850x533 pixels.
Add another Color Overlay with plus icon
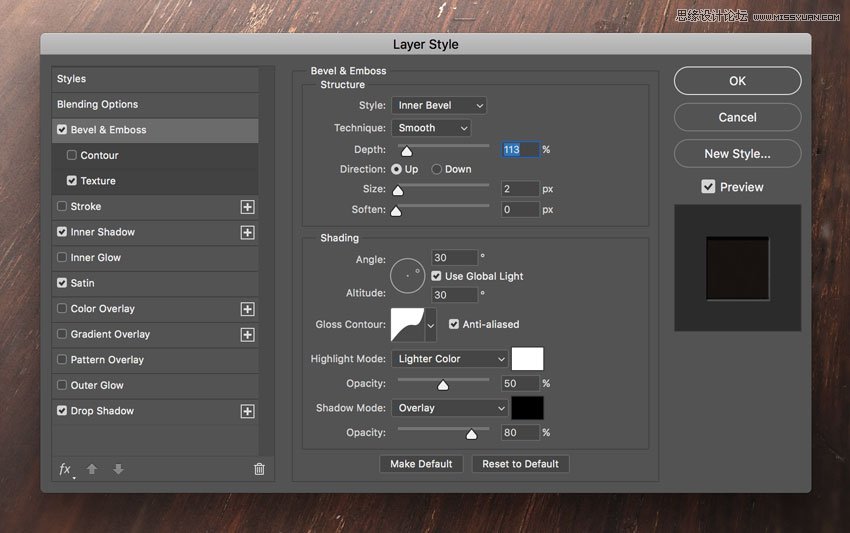pyautogui.click(x=248, y=309)
